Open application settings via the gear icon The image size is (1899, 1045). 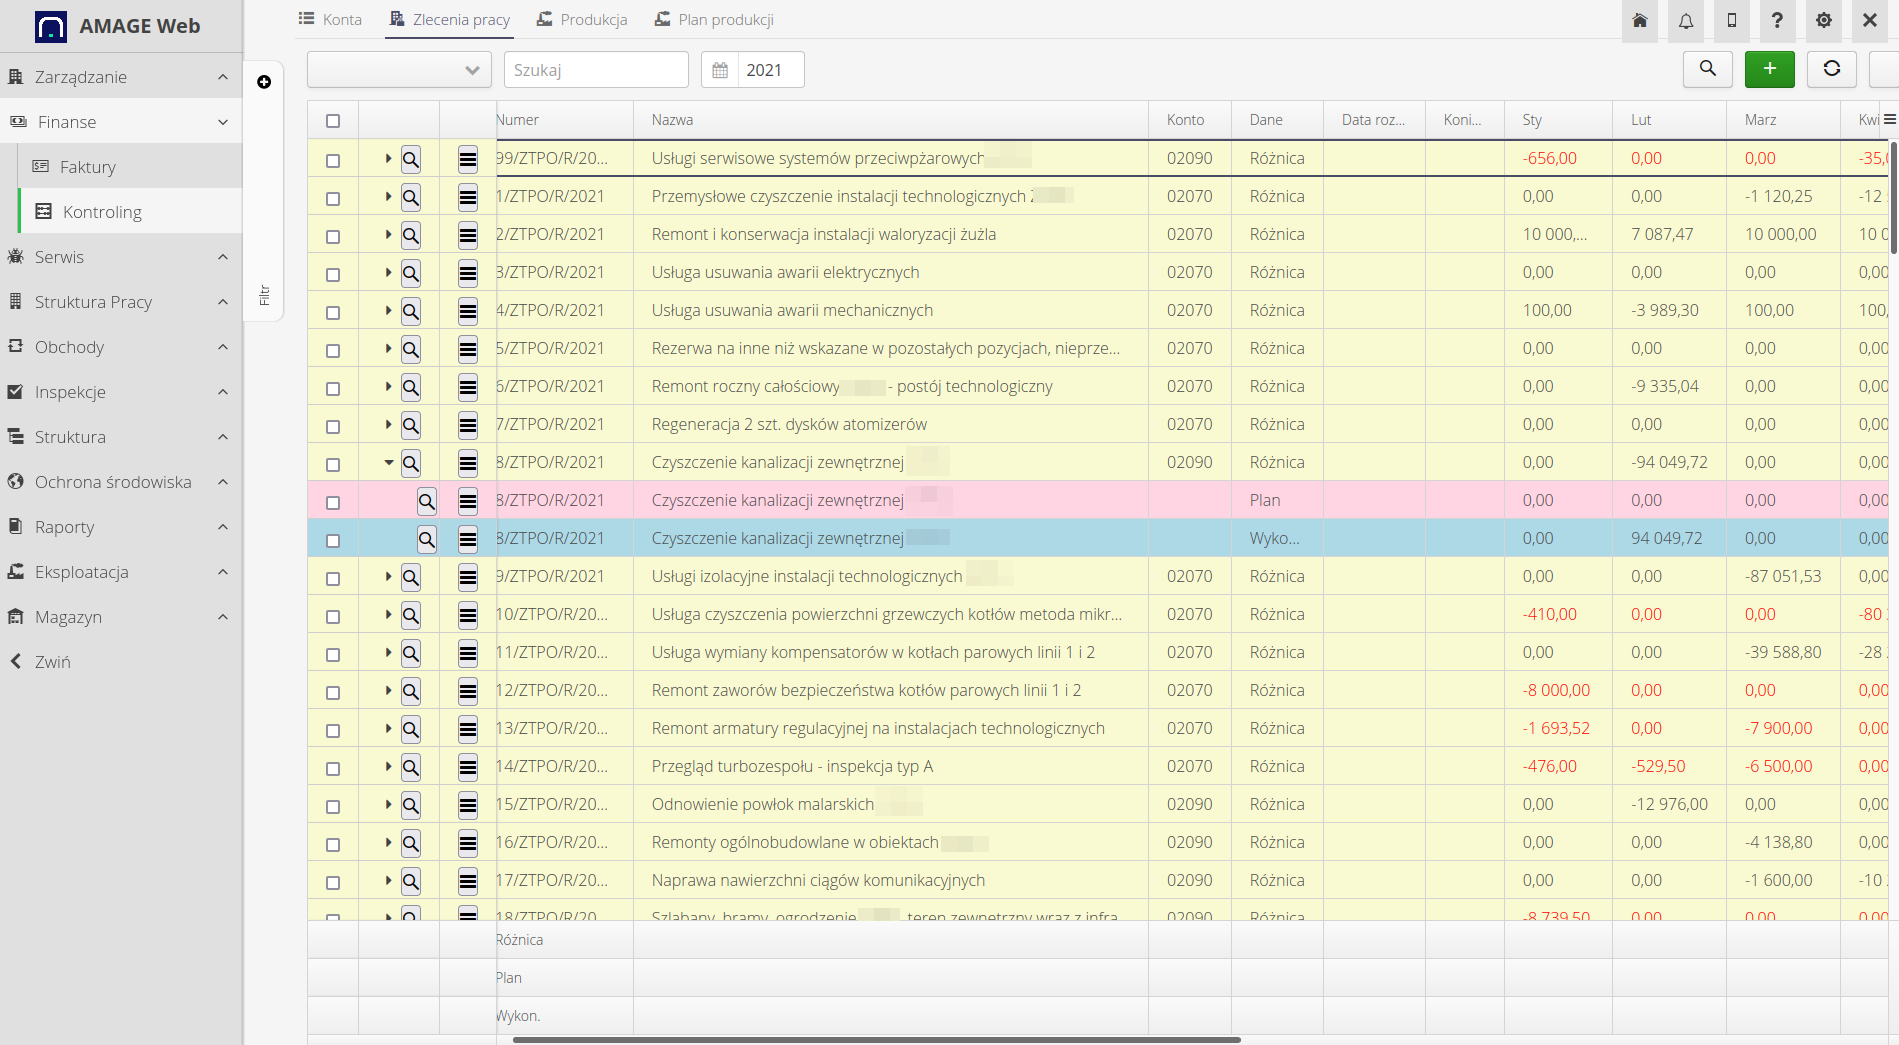tap(1823, 20)
